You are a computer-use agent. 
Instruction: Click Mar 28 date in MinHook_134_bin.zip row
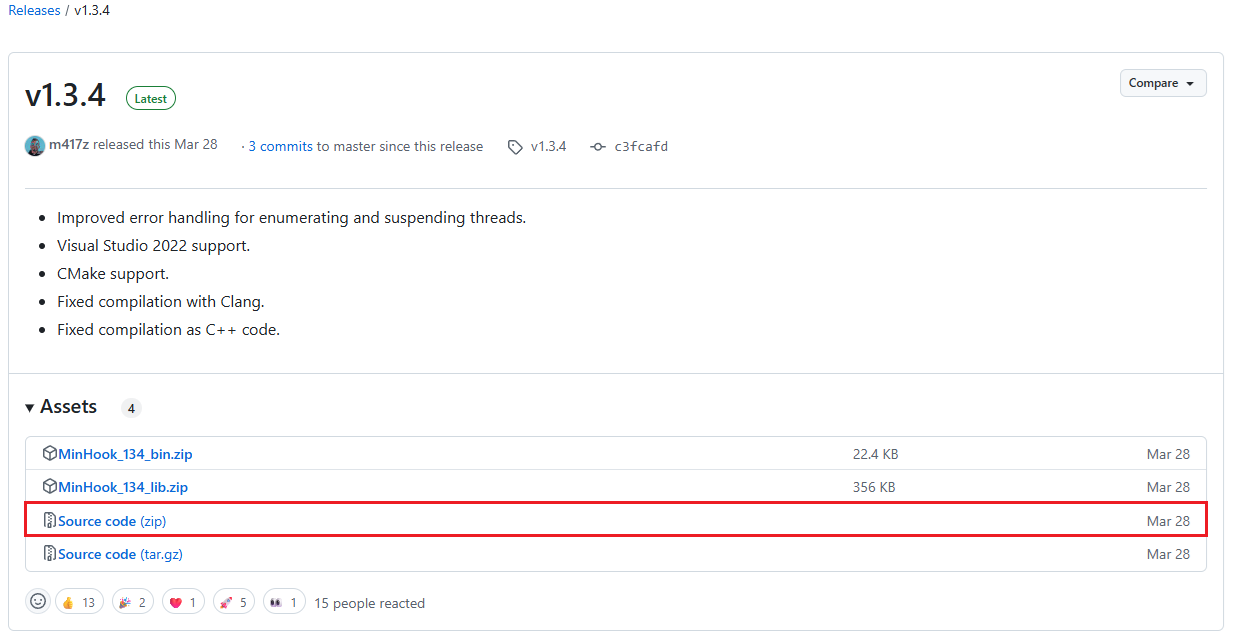(x=1168, y=454)
